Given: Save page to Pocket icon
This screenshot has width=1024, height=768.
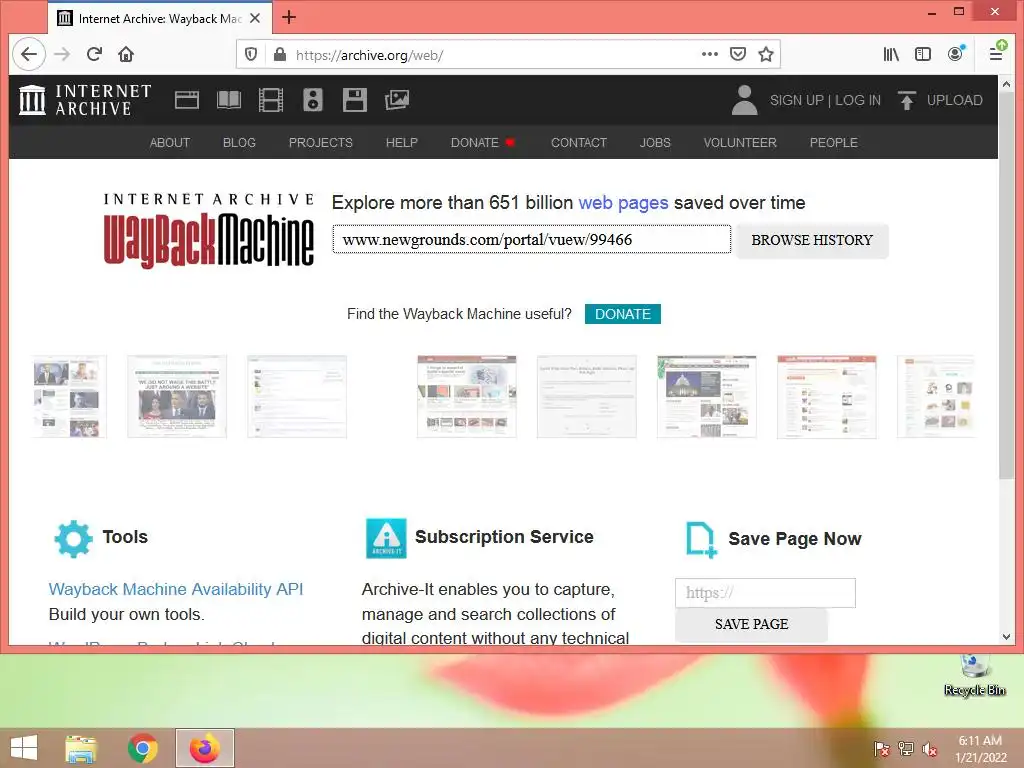Looking at the screenshot, I should (x=738, y=54).
